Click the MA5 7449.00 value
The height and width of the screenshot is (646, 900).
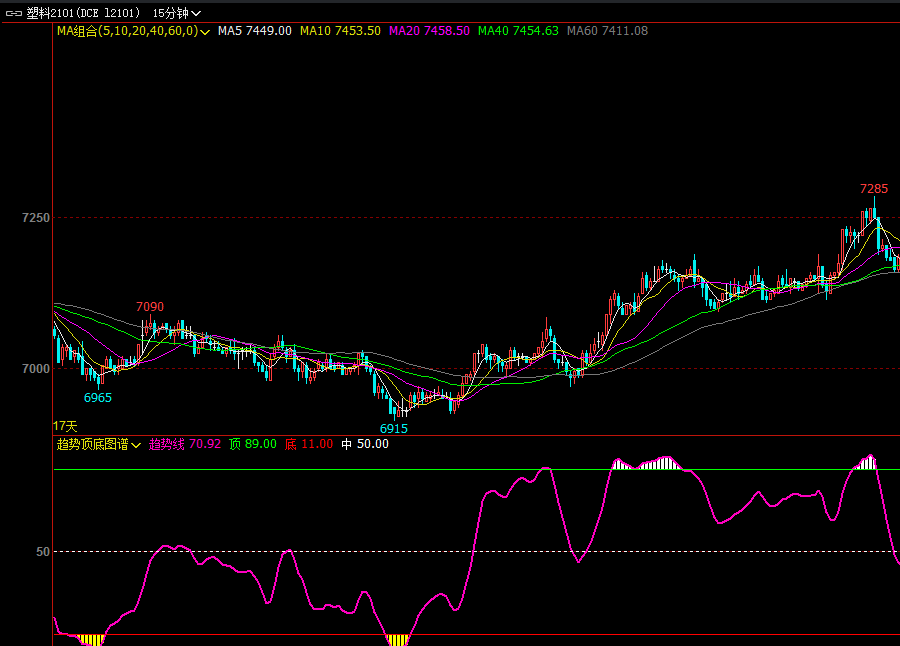click(x=254, y=31)
